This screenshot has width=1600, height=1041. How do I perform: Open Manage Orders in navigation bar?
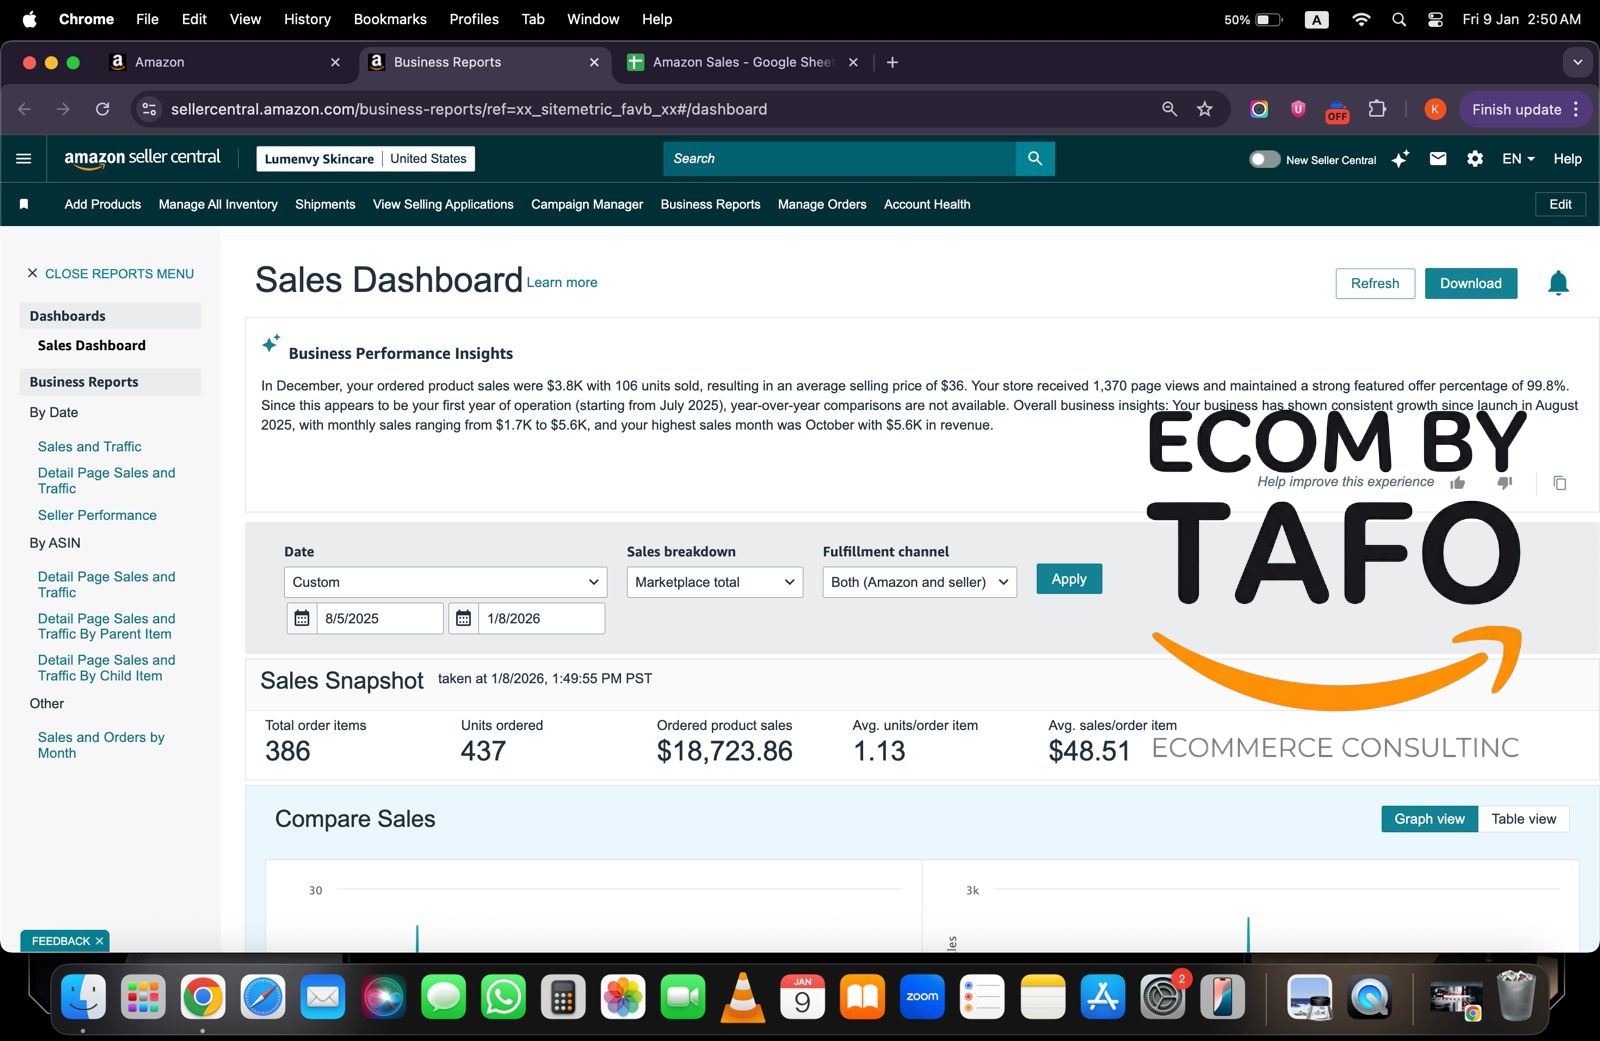pyautogui.click(x=821, y=205)
